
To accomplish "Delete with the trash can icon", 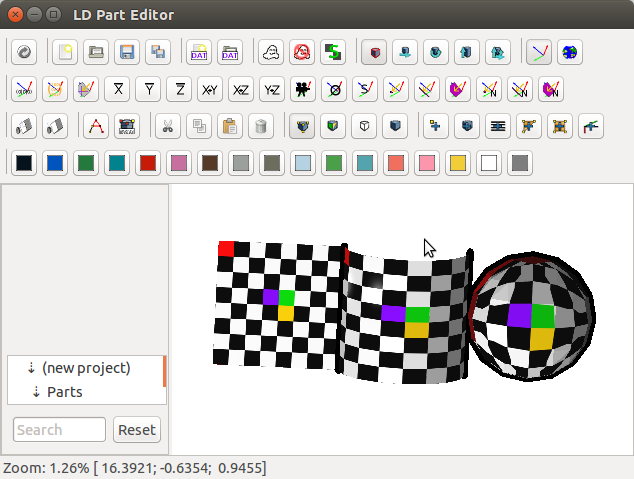I will tap(261, 126).
